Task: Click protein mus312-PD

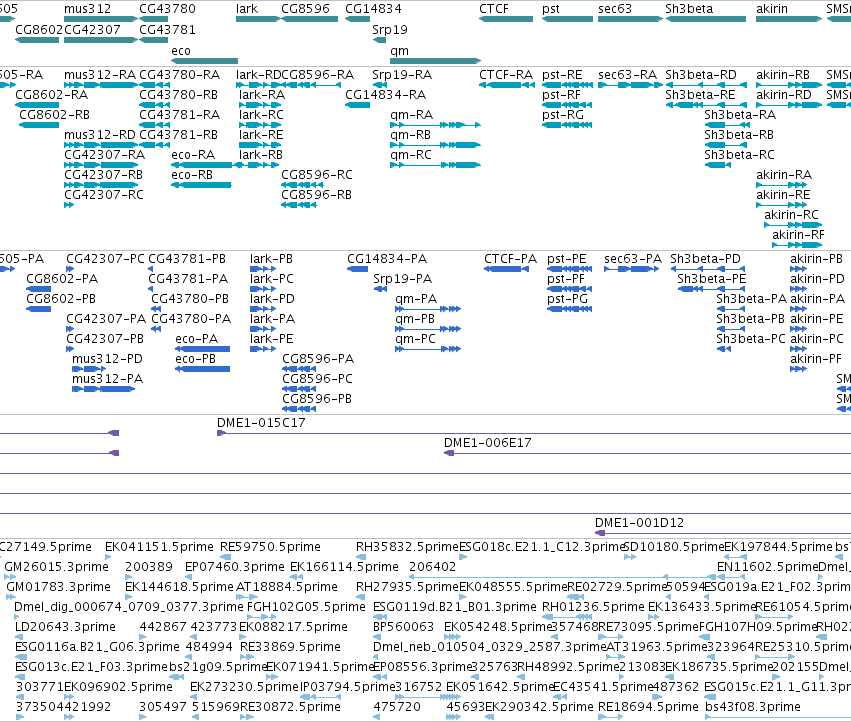Action: tap(107, 359)
